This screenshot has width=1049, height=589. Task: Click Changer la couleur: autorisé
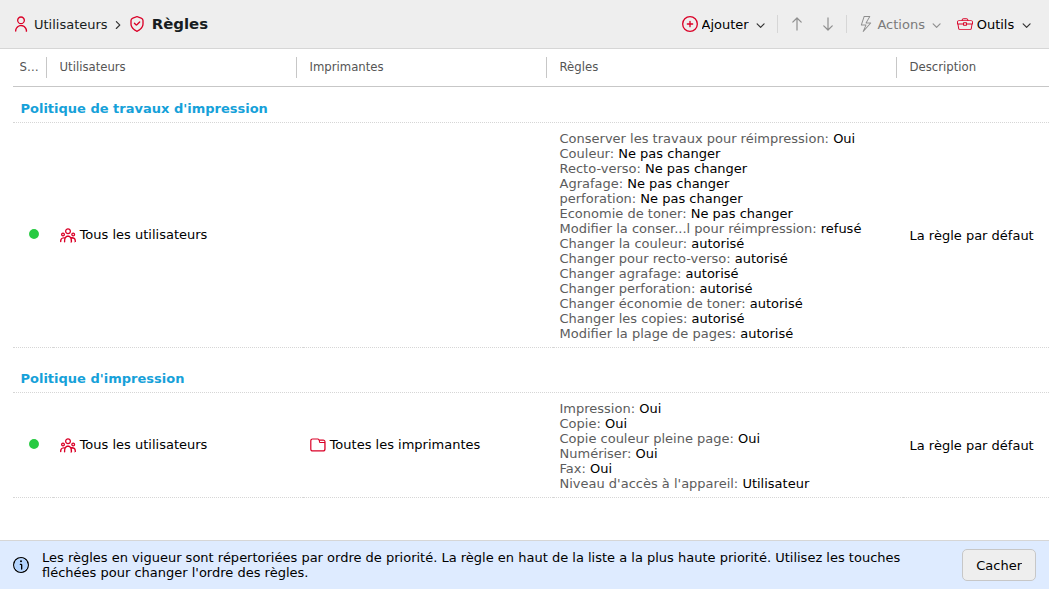pos(652,244)
